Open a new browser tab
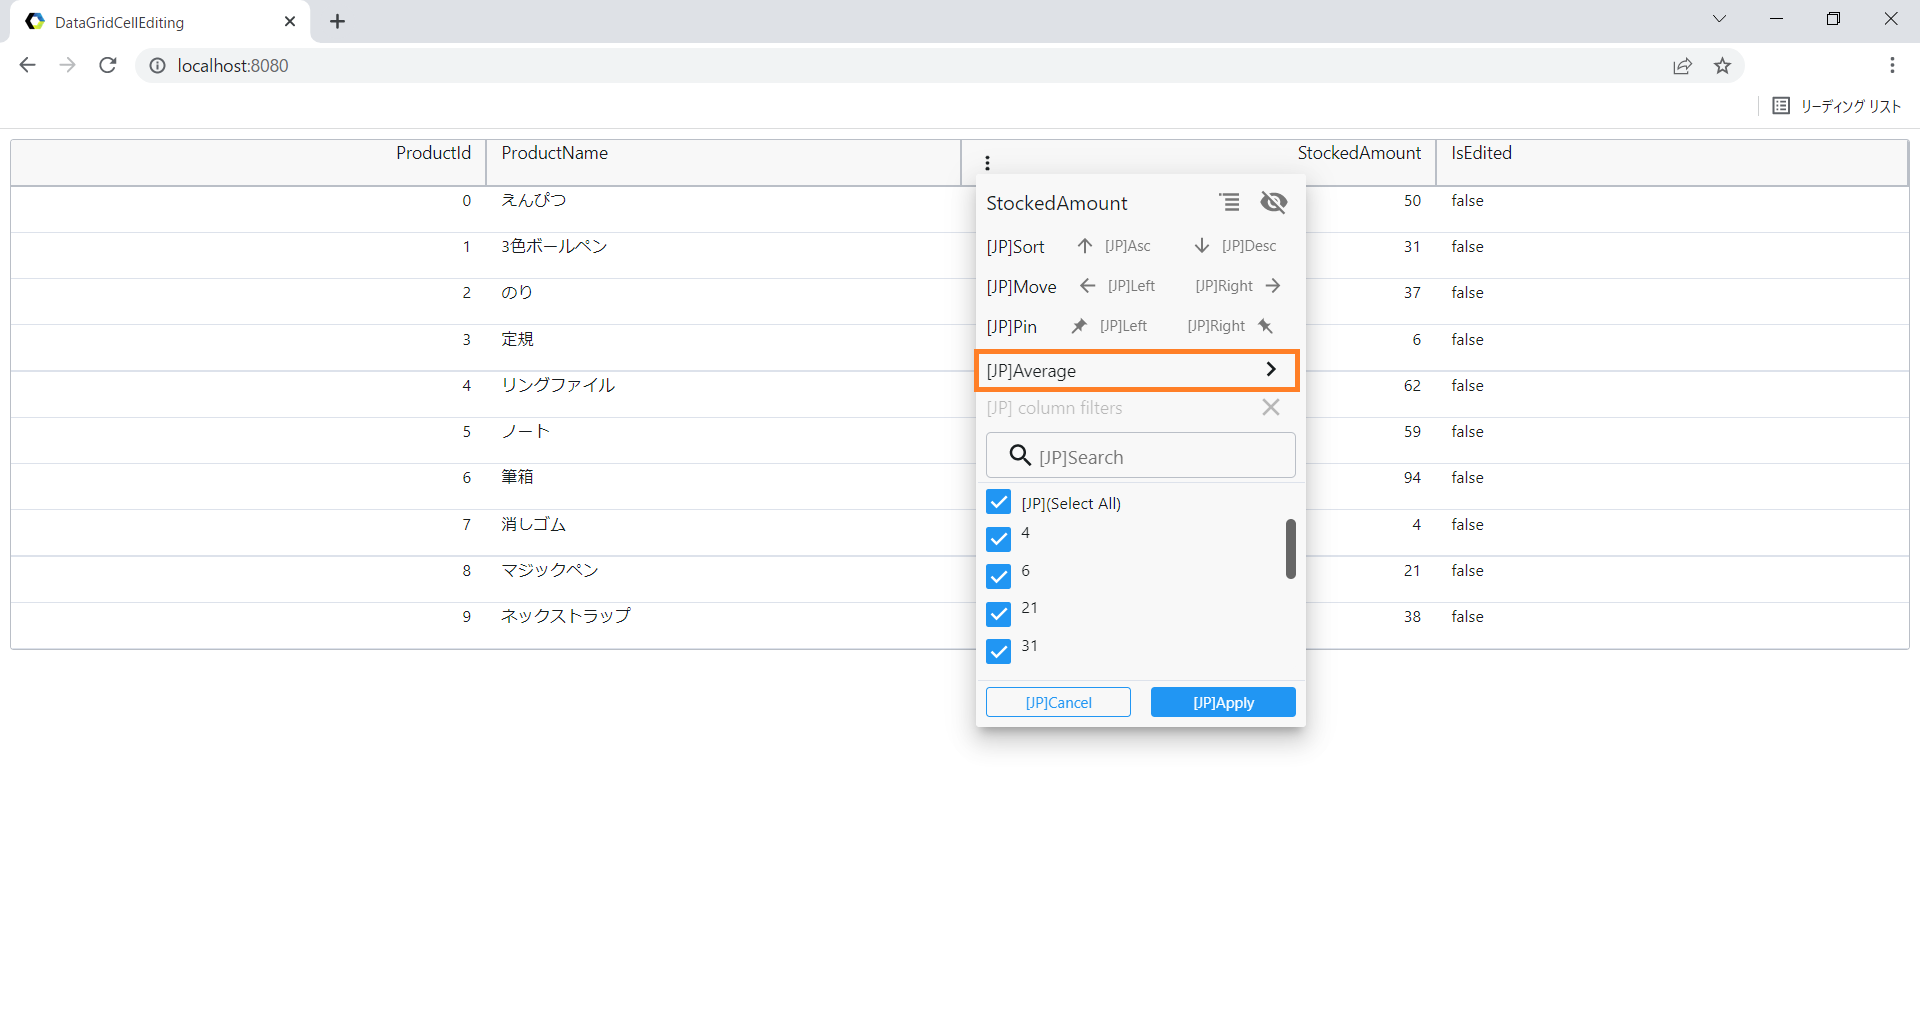The image size is (1920, 1030). click(x=338, y=21)
